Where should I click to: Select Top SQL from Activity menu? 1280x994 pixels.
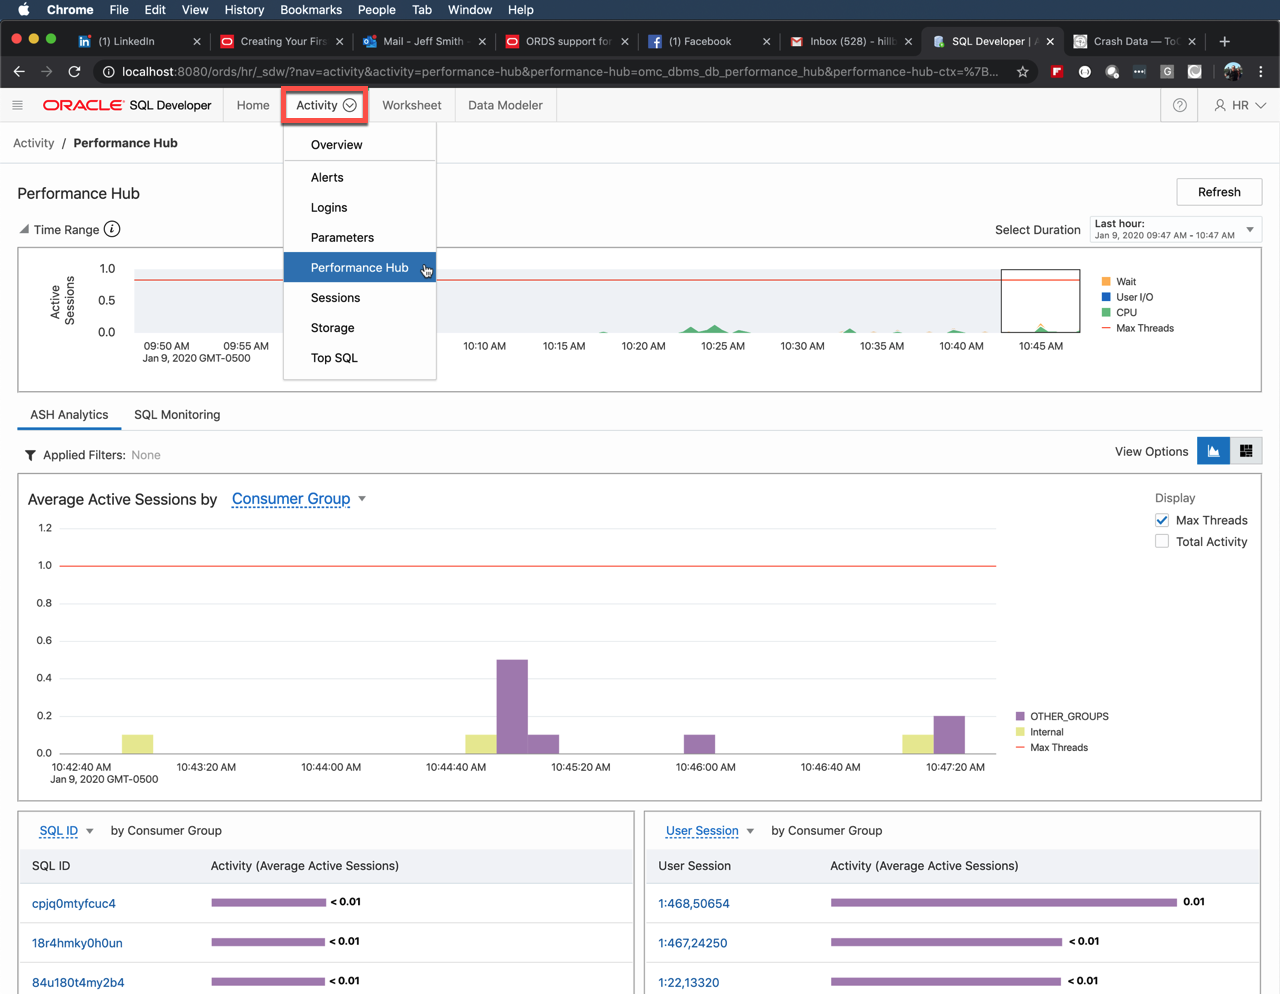coord(334,358)
